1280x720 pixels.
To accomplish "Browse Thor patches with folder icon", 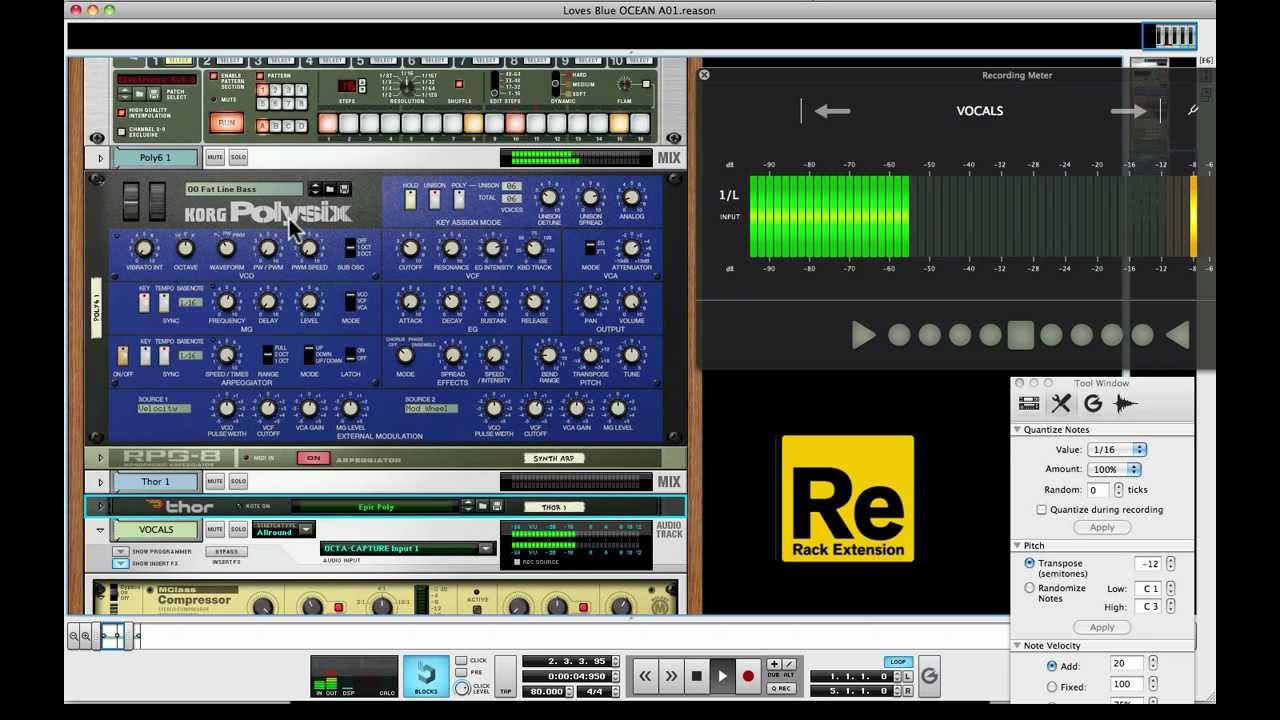I will pos(482,507).
